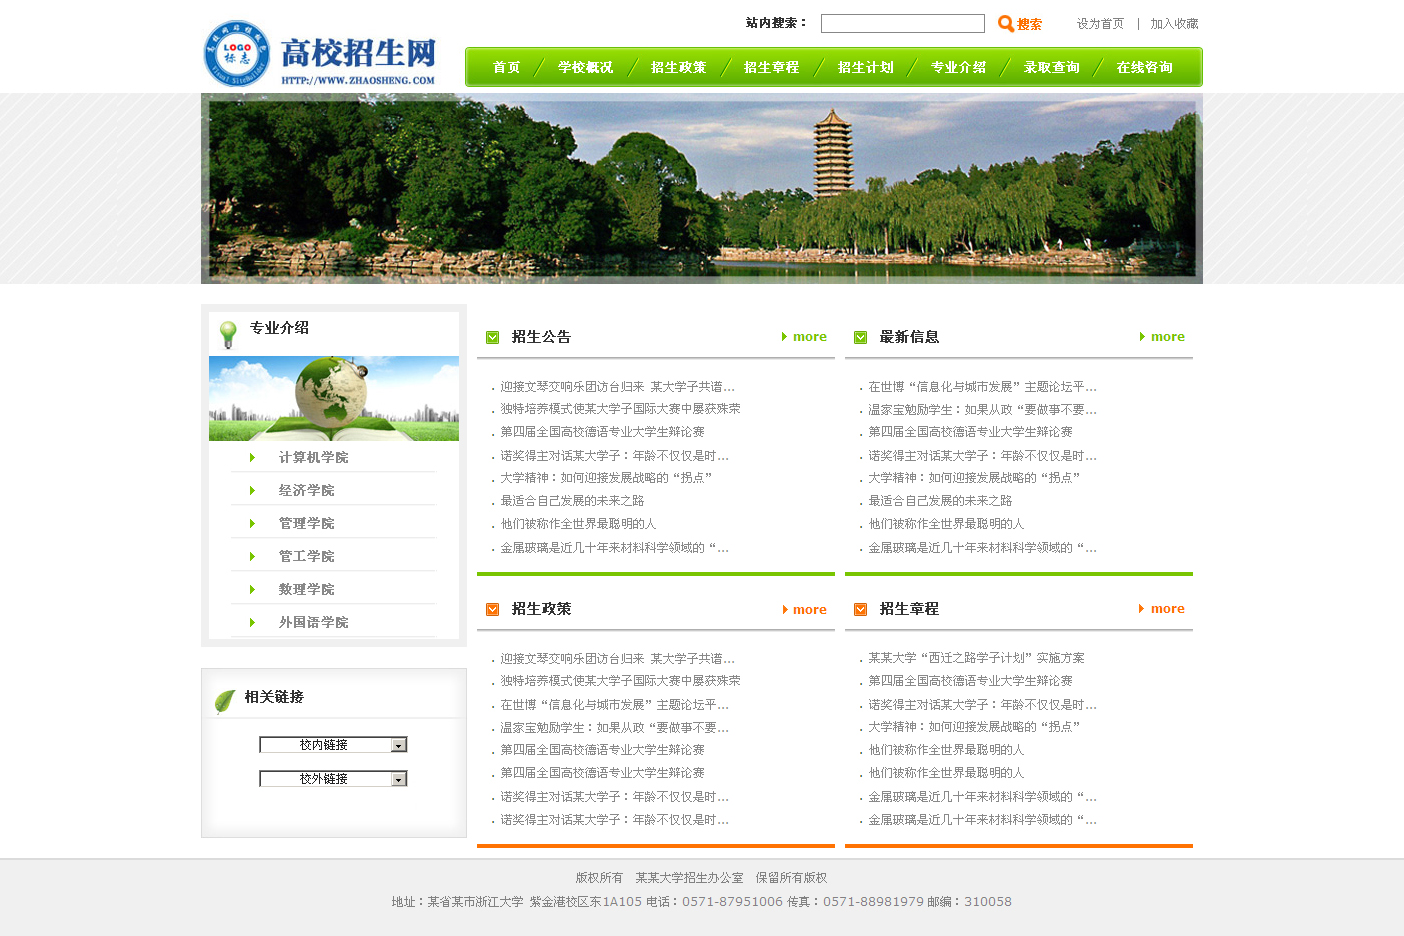Viewport: 1404px width, 936px height.
Task: Open 经济学院 in sidebar list
Action: tap(306, 490)
